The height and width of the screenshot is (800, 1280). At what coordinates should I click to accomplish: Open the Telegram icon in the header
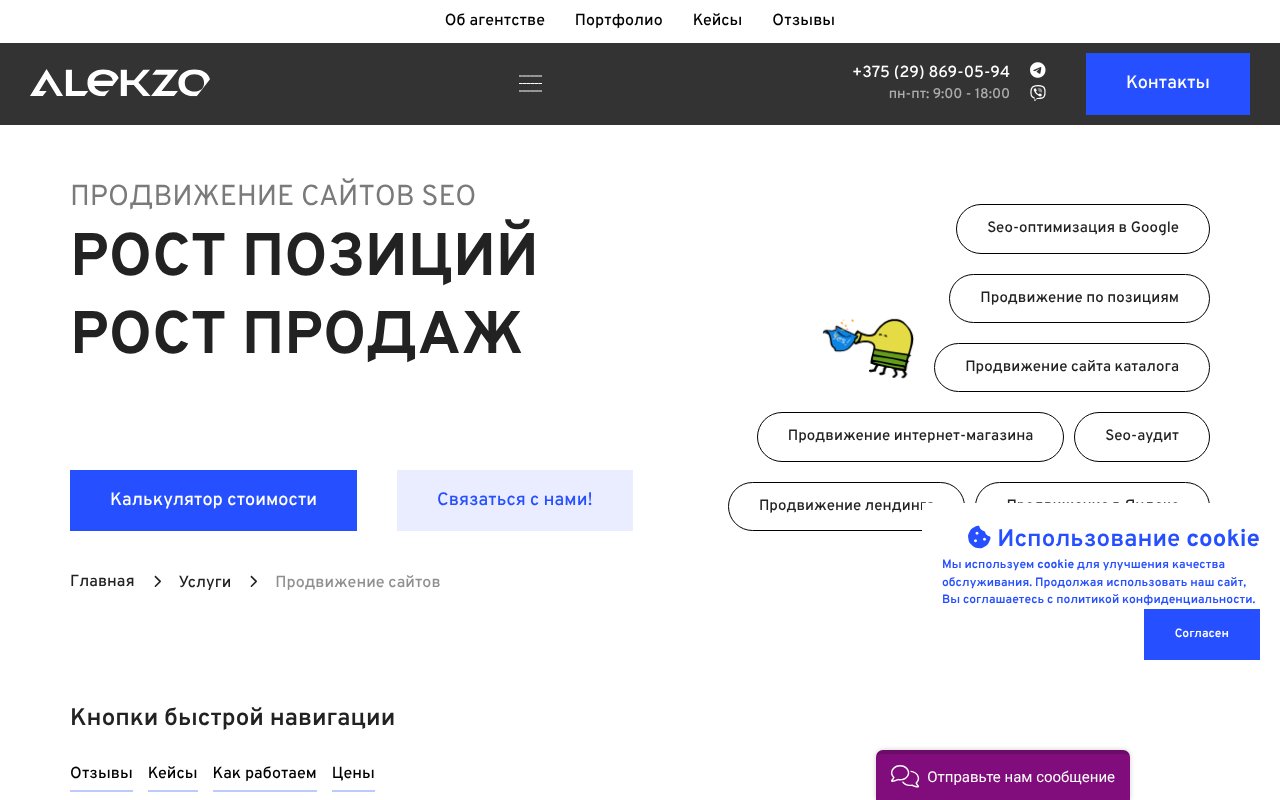(1037, 70)
